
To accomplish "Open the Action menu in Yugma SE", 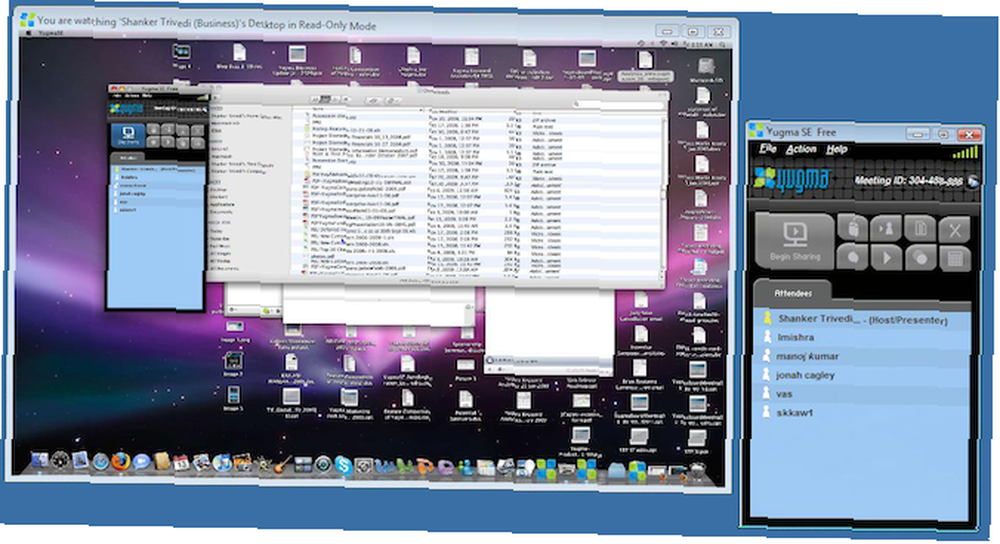I will pos(801,149).
